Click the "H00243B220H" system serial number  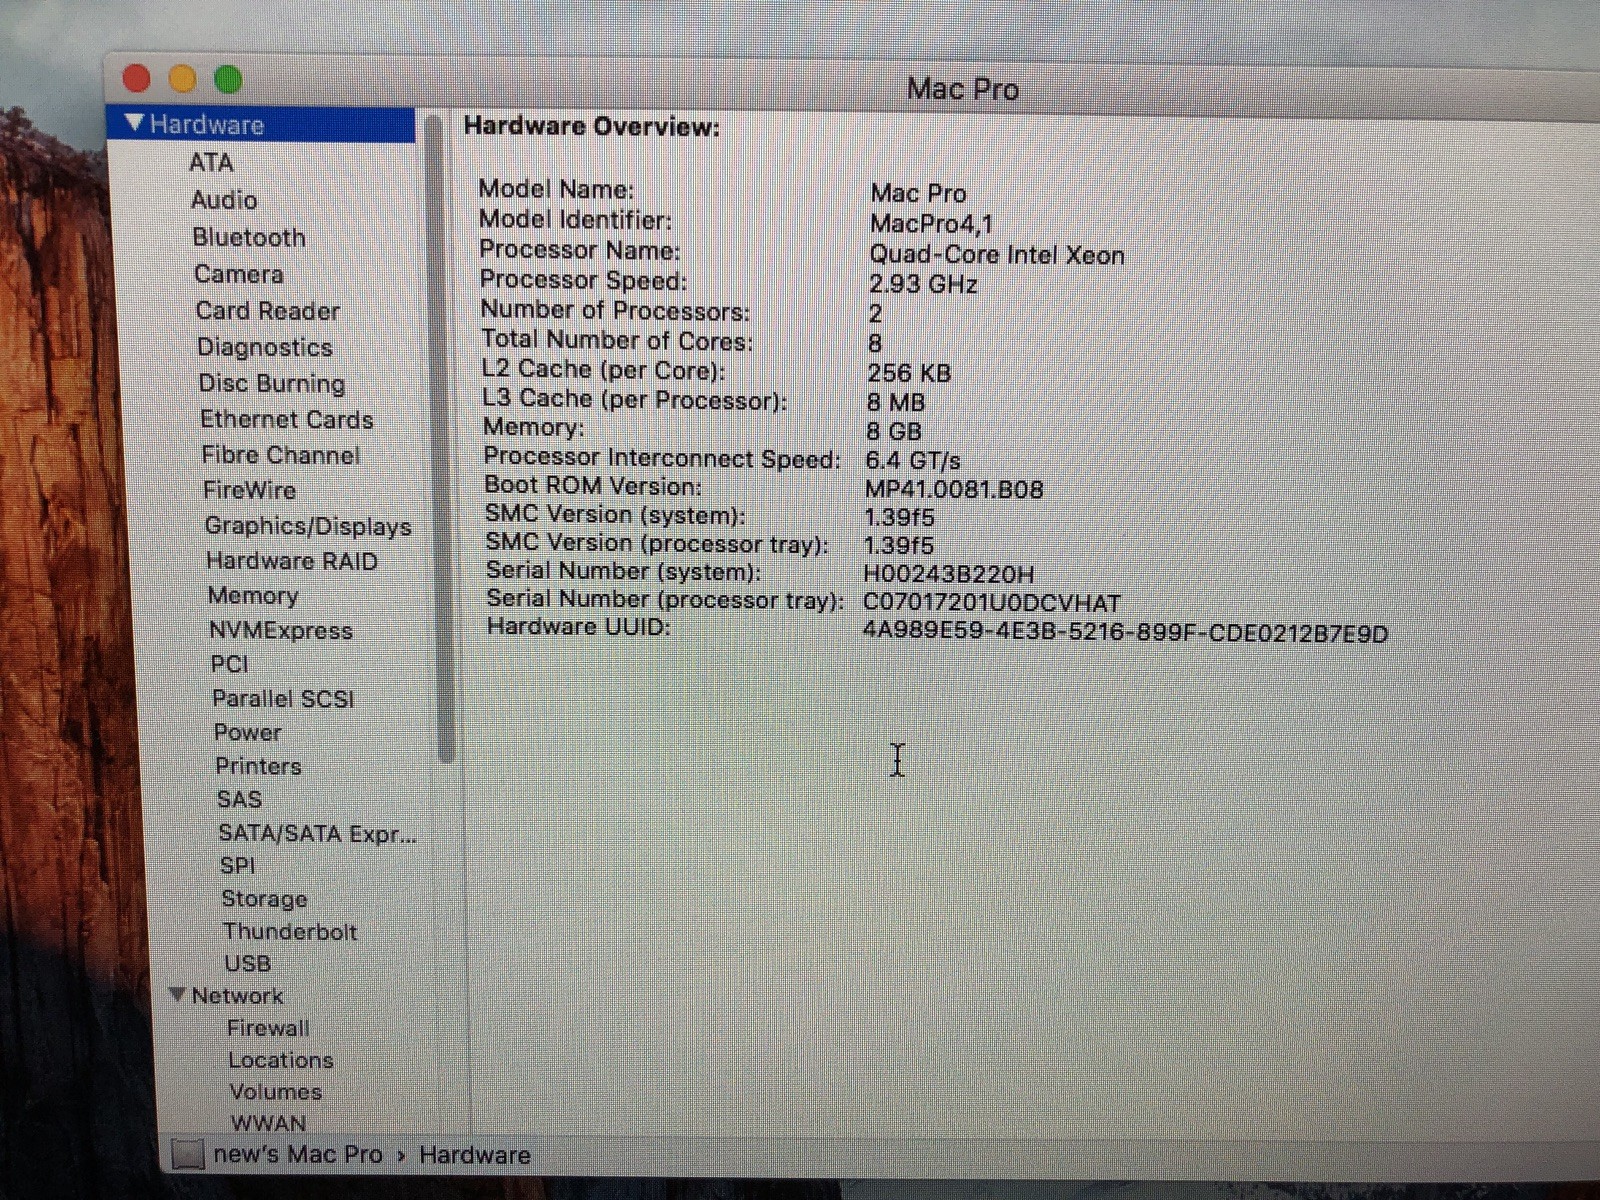(948, 574)
